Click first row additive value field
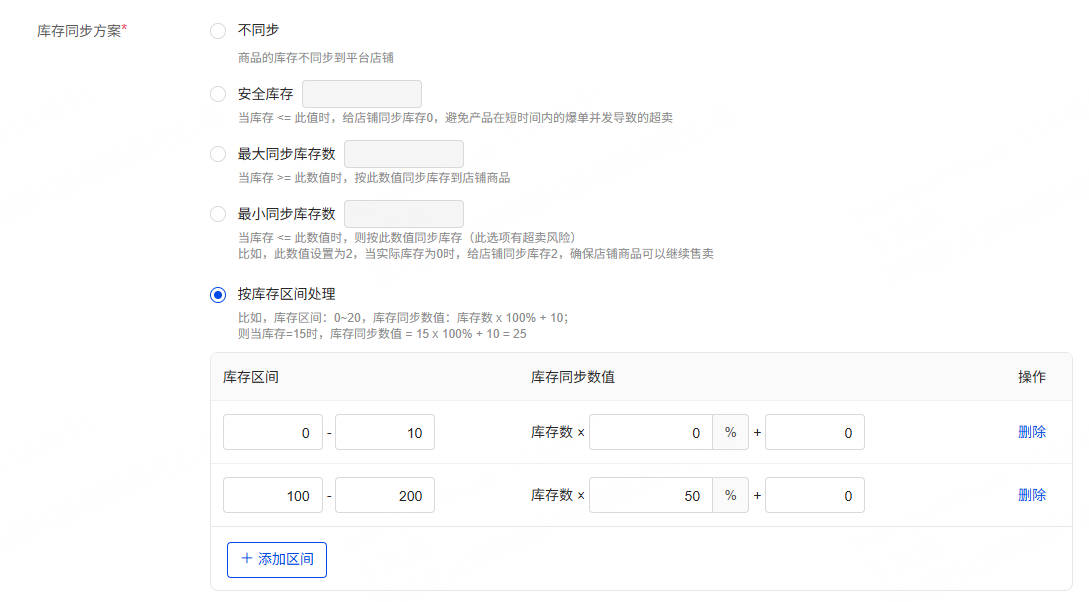1089x602 pixels. (x=815, y=433)
